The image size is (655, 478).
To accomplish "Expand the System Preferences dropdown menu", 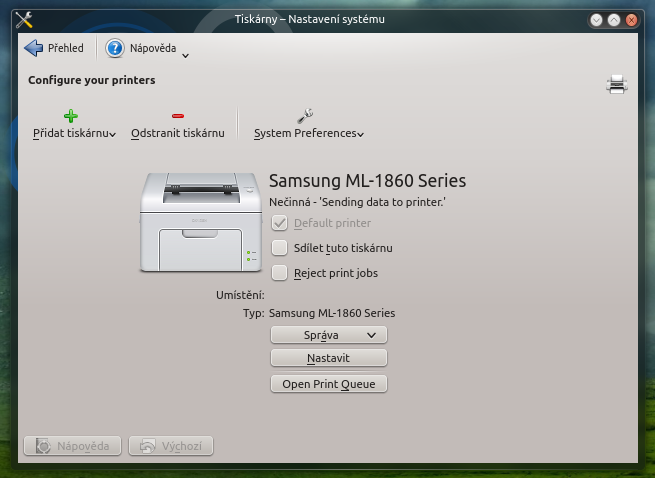I will [x=360, y=134].
